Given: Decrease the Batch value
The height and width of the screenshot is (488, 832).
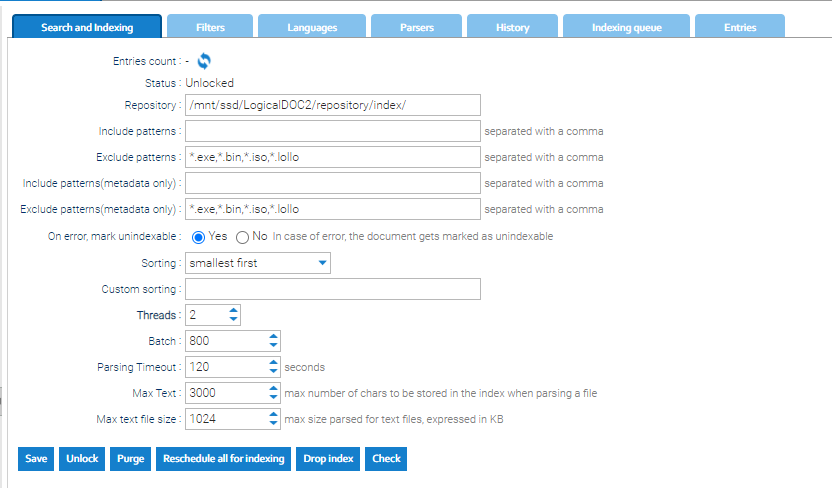Looking at the screenshot, I should (x=273, y=346).
